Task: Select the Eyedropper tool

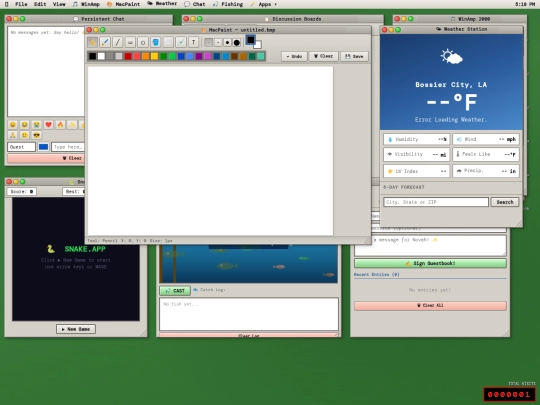Action: tap(181, 42)
